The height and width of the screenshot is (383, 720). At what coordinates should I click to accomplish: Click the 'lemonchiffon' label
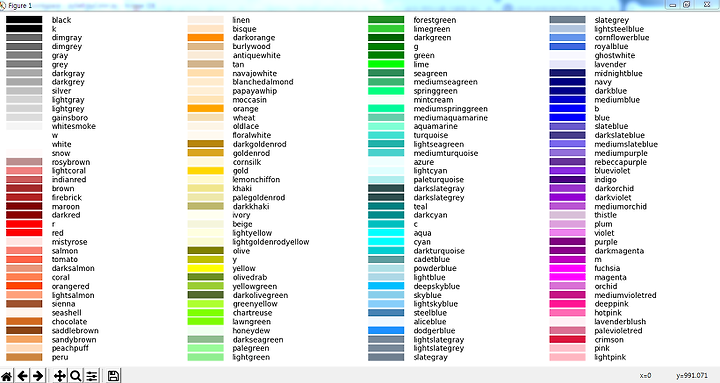pos(256,180)
